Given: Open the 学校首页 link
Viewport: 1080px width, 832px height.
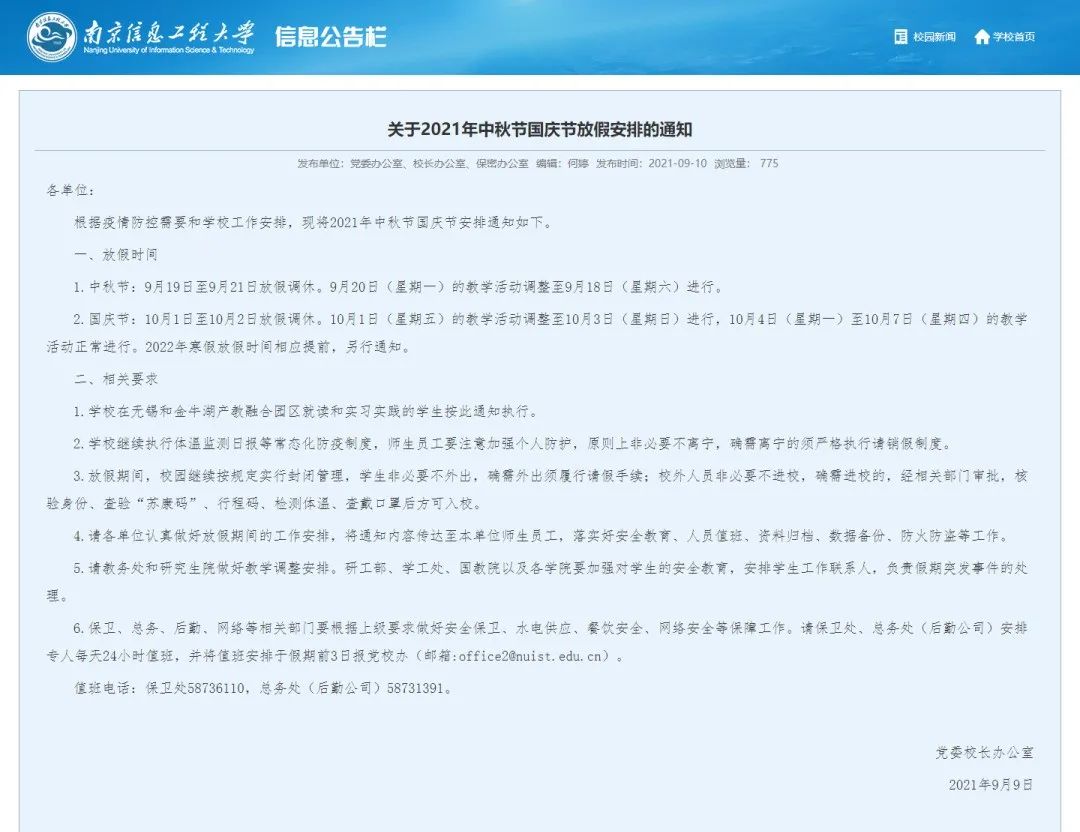Looking at the screenshot, I should (x=1012, y=37).
